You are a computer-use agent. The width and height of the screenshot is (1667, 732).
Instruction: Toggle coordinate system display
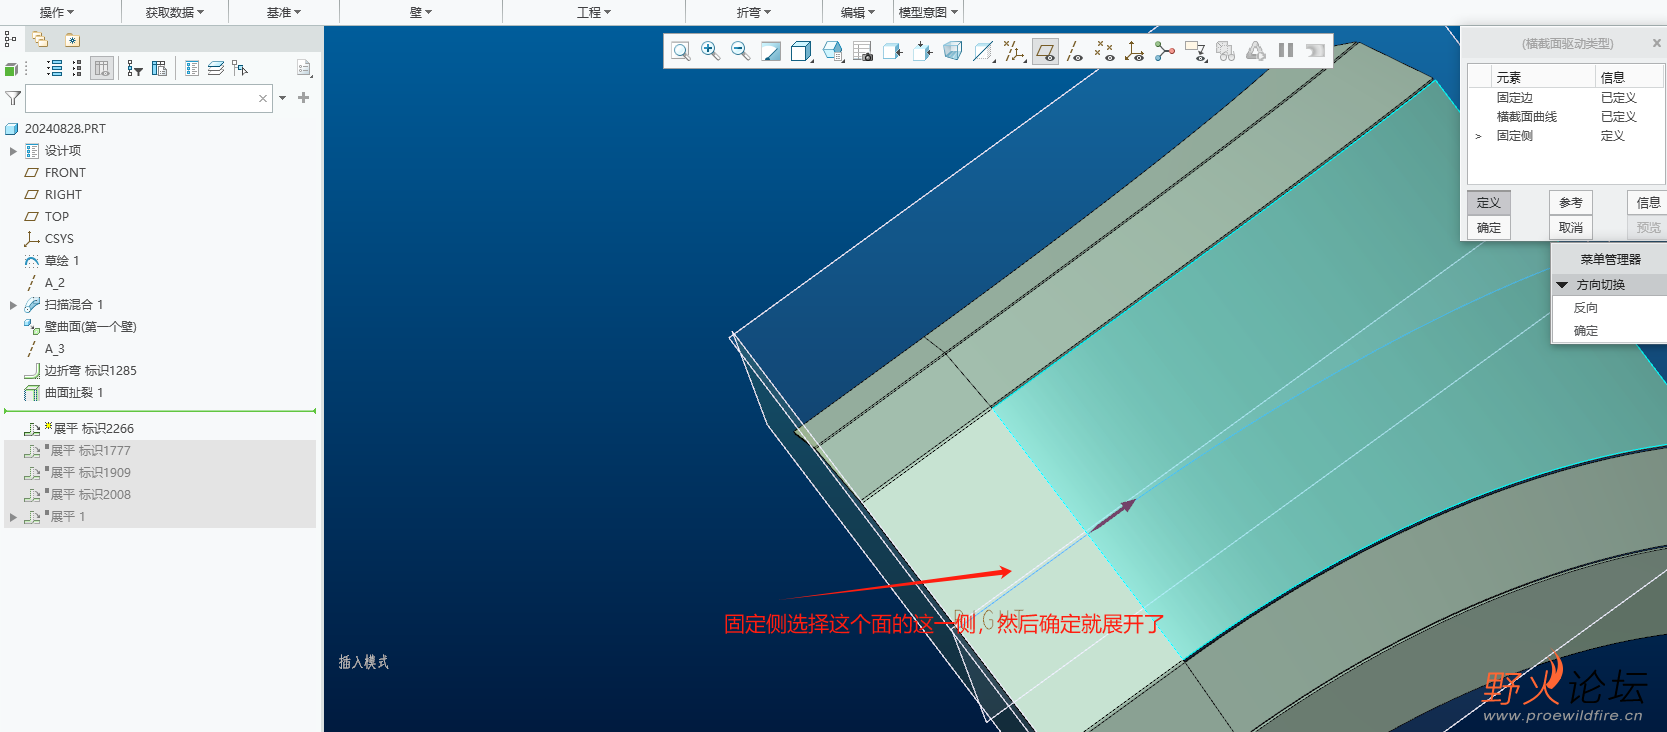1135,51
